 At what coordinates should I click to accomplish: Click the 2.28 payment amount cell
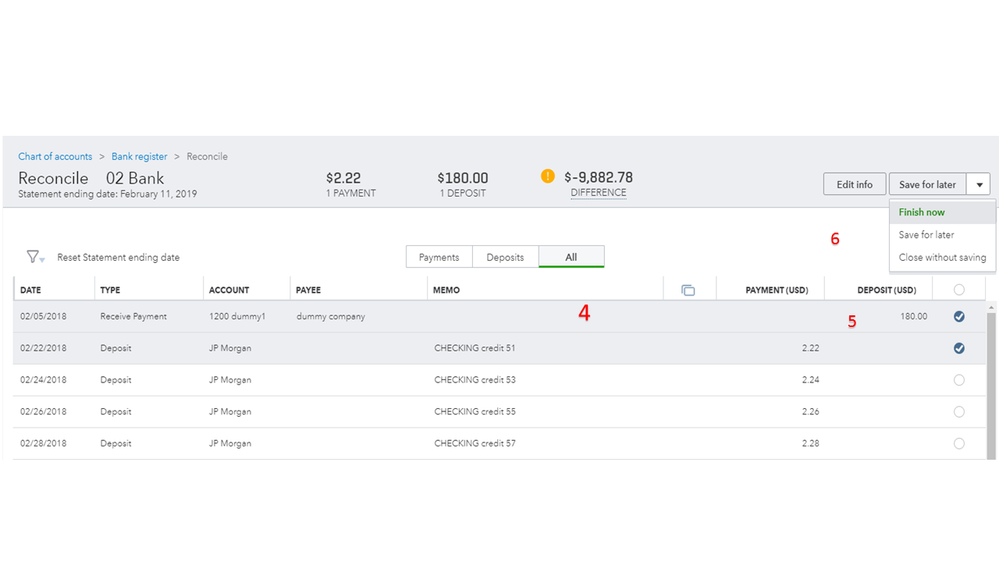tap(810, 443)
